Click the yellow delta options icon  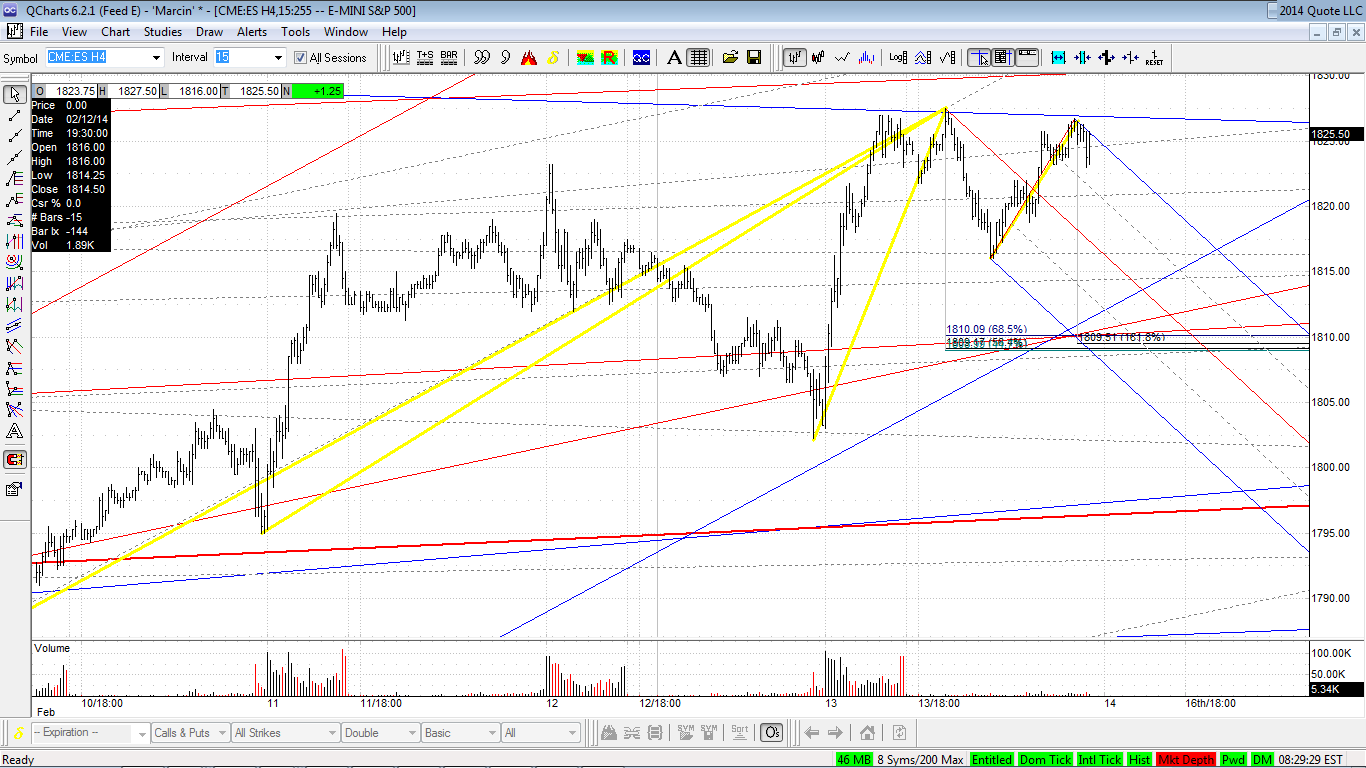point(553,57)
